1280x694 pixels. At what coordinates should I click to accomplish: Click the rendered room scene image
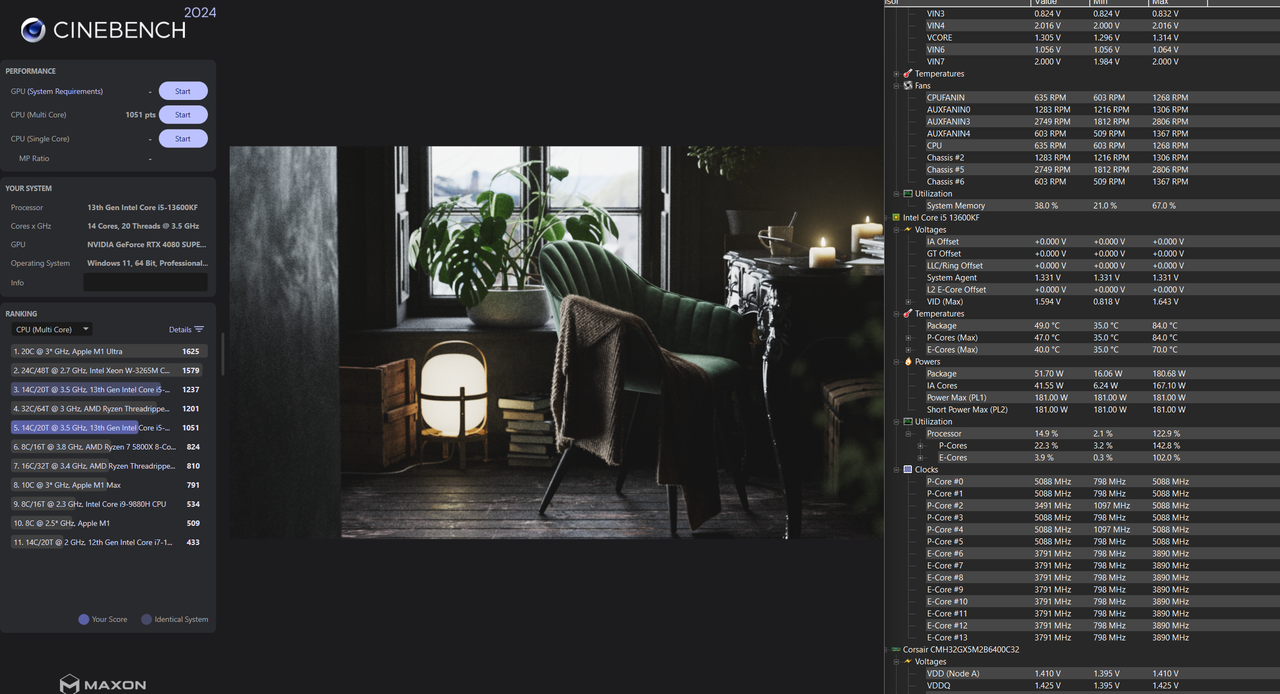[x=557, y=343]
